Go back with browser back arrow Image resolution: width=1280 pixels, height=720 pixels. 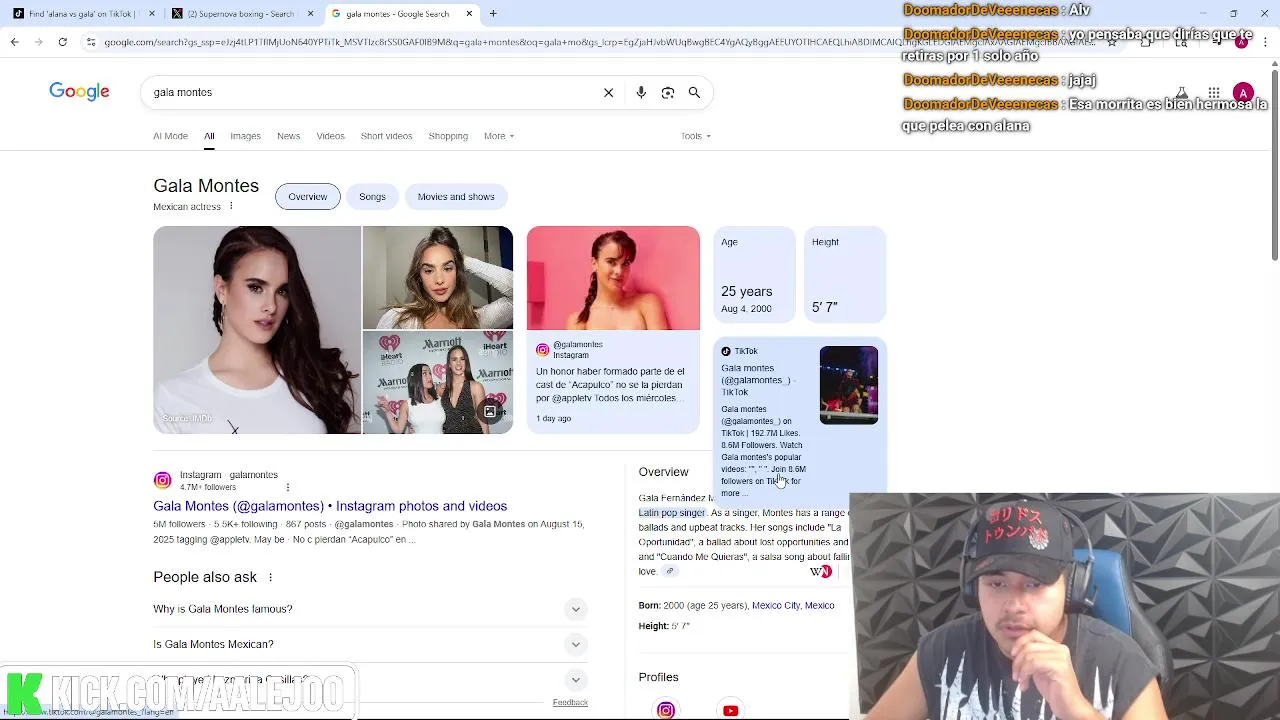14,42
